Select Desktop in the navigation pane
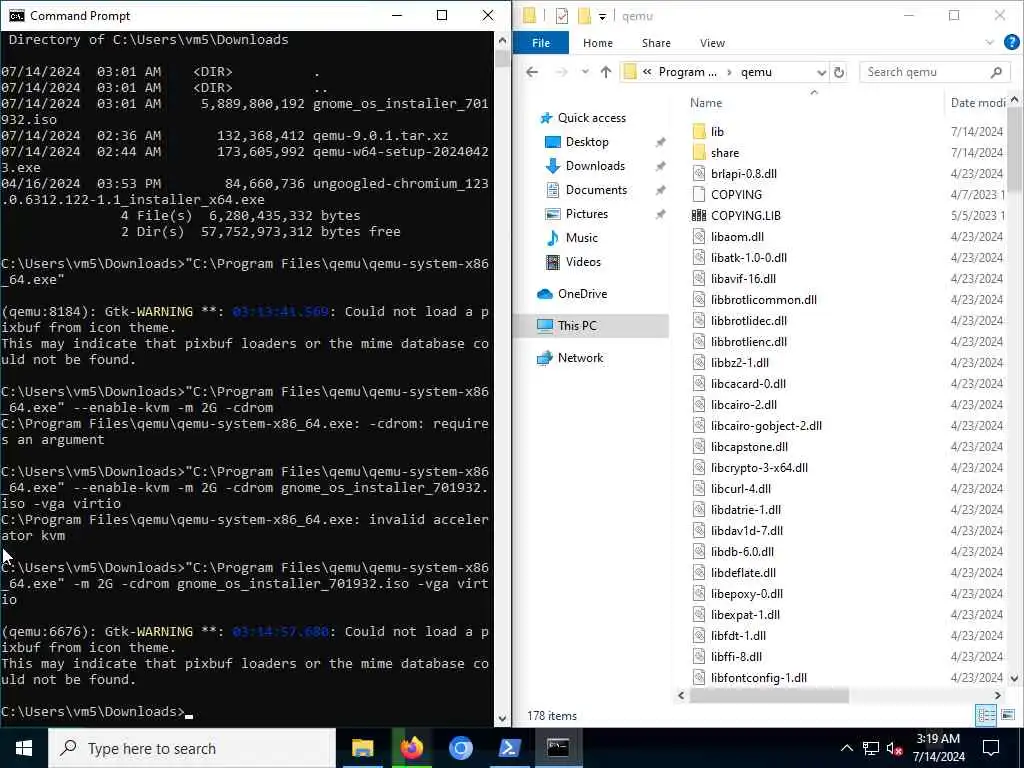This screenshot has height=768, width=1024. (x=586, y=142)
